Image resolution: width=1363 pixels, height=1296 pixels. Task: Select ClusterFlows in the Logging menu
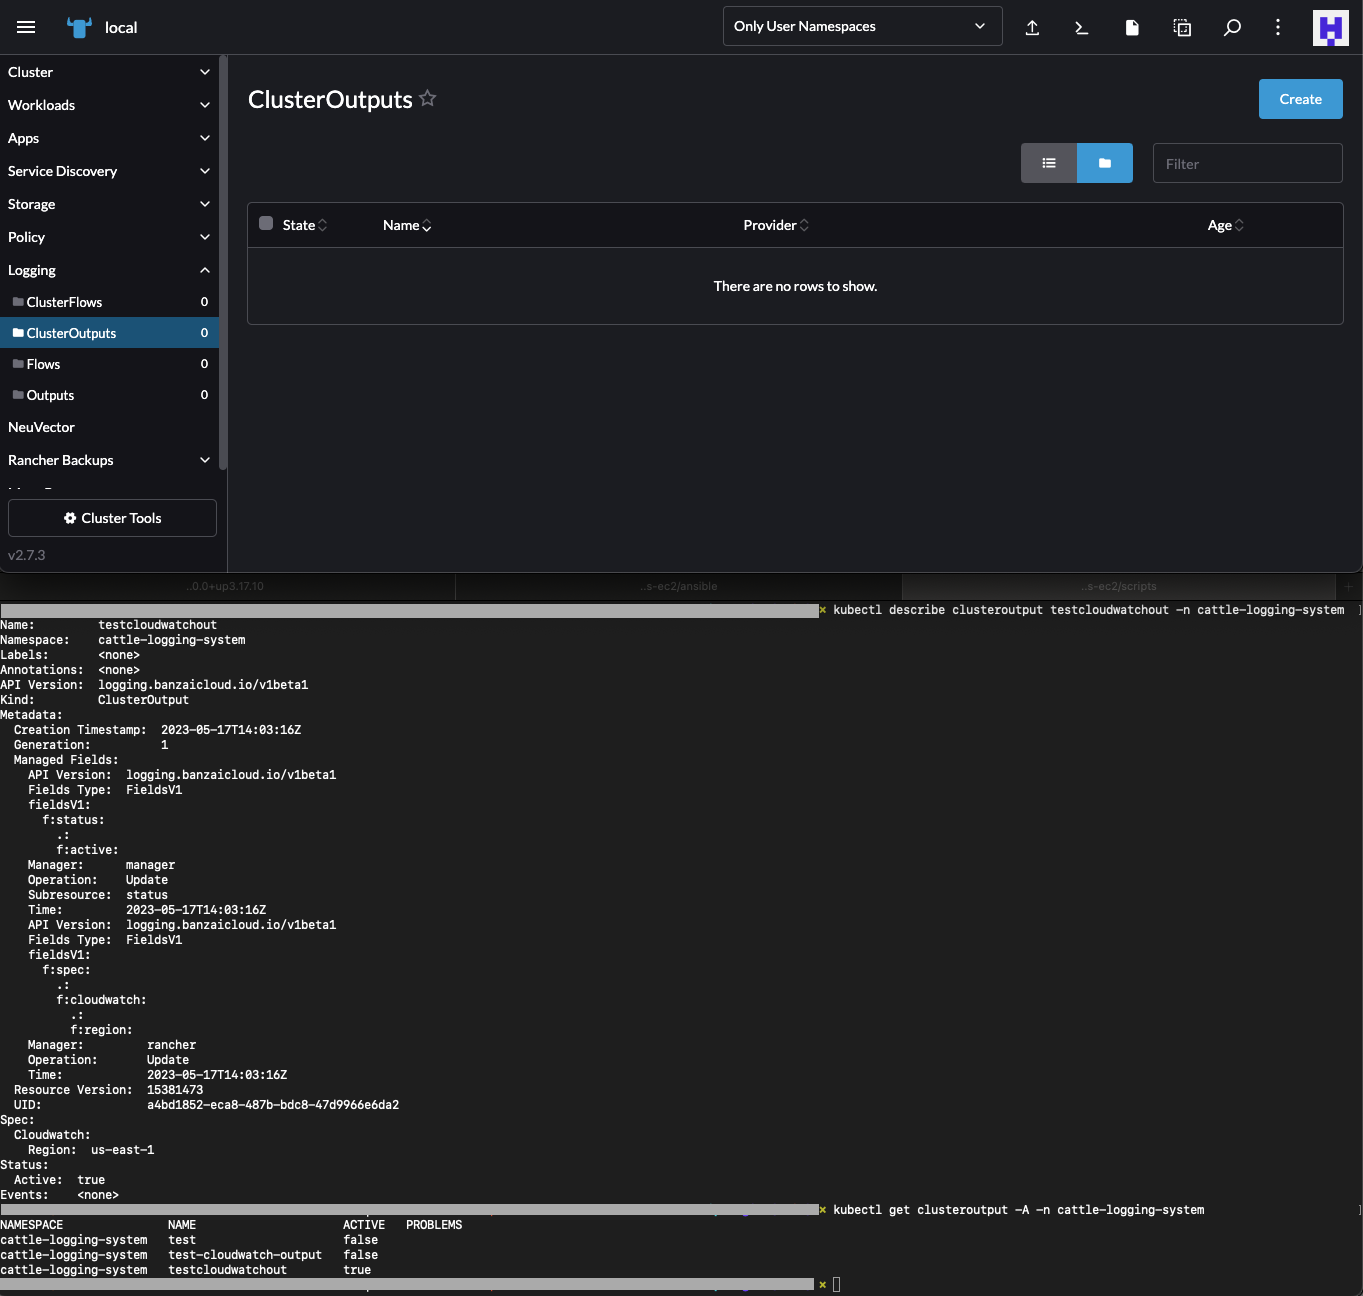[64, 302]
